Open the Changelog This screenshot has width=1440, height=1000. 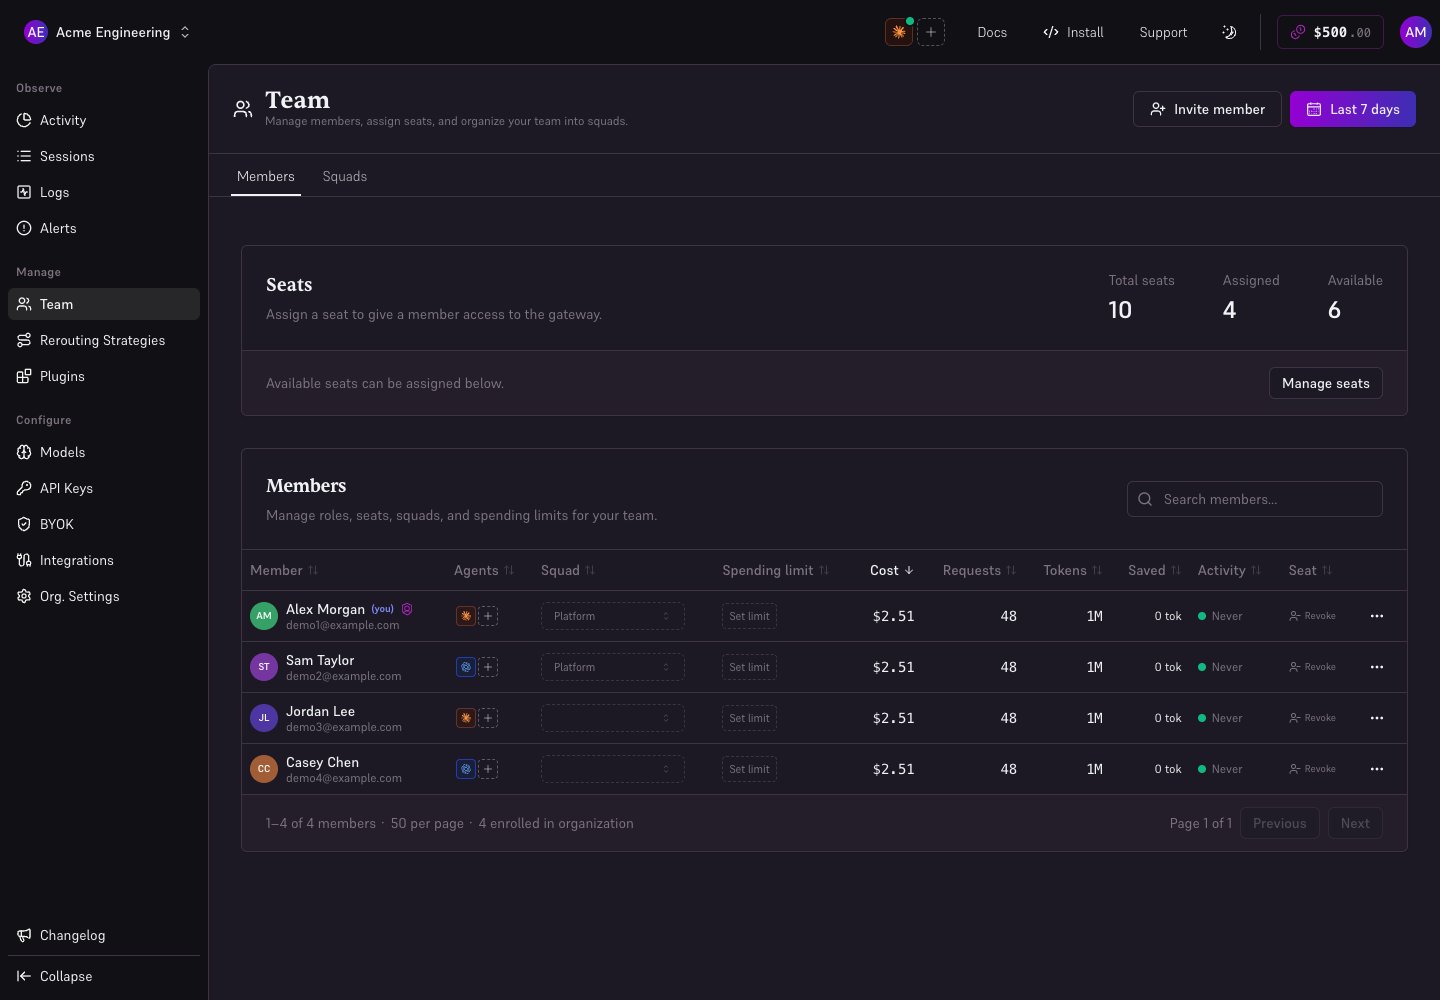104,935
